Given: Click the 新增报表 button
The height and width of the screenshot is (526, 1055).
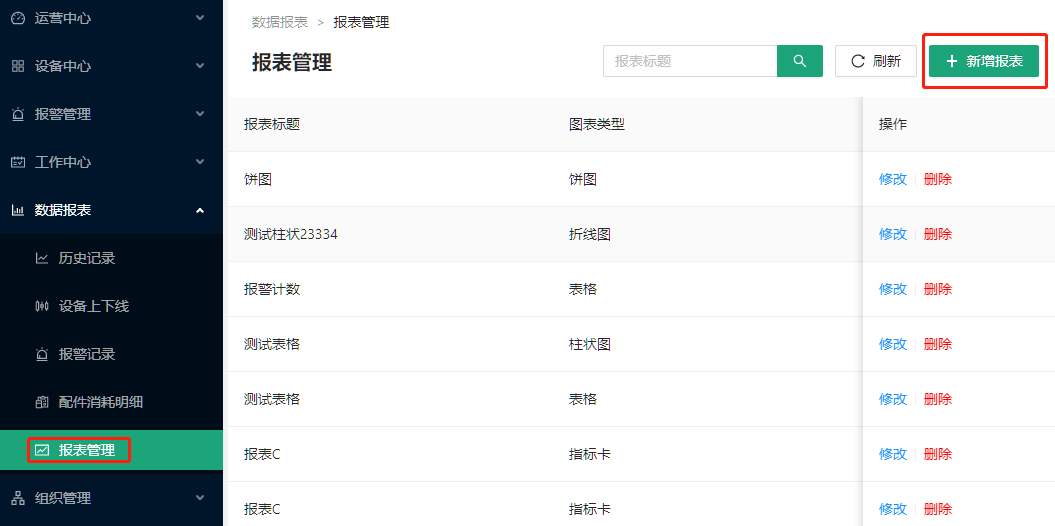Looking at the screenshot, I should (x=984, y=61).
